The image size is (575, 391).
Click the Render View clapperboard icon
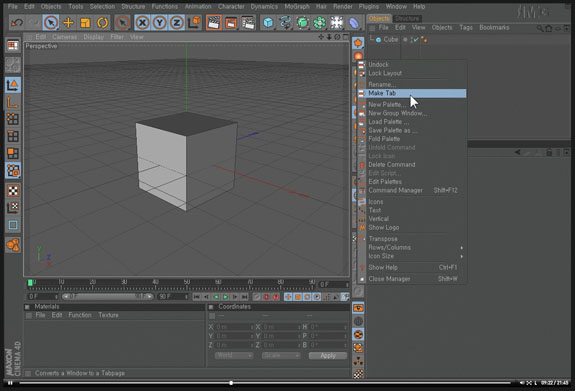[x=213, y=23]
